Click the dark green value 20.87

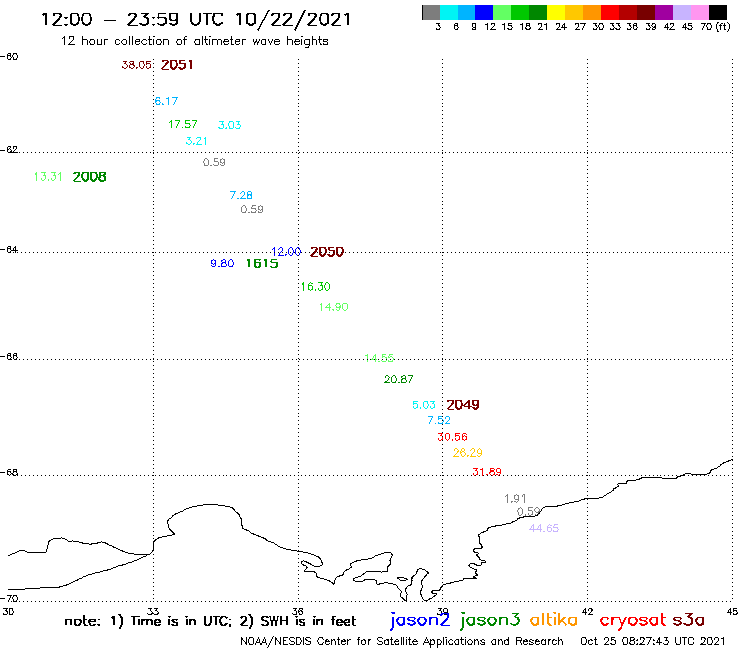pyautogui.click(x=398, y=379)
